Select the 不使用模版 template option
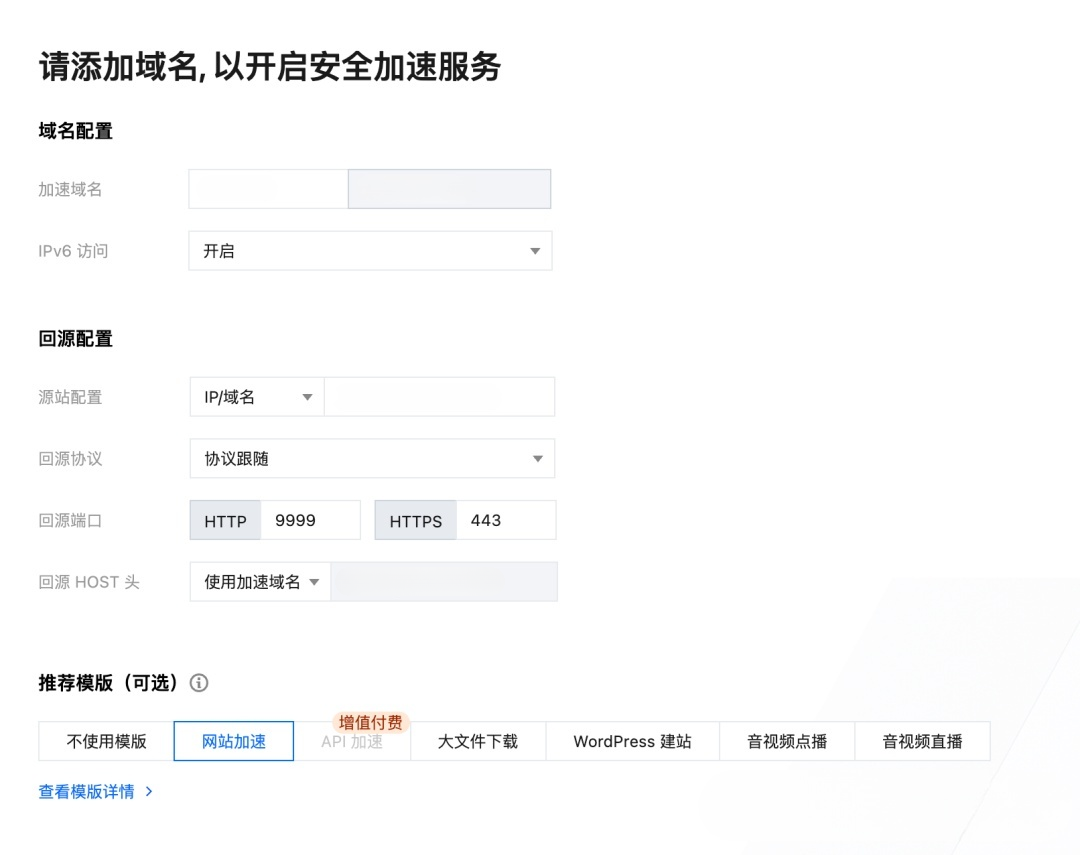The width and height of the screenshot is (1080, 855). click(x=106, y=741)
